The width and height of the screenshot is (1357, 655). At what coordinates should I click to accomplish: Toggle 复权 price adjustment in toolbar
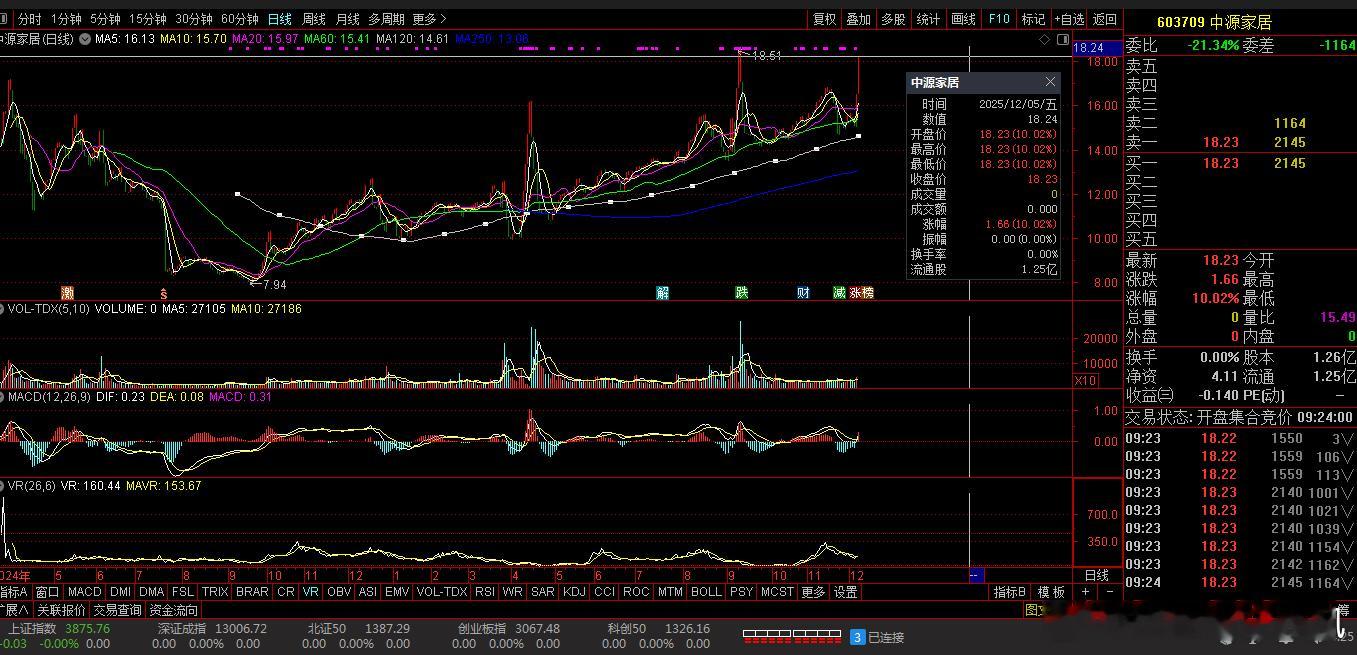pyautogui.click(x=824, y=19)
